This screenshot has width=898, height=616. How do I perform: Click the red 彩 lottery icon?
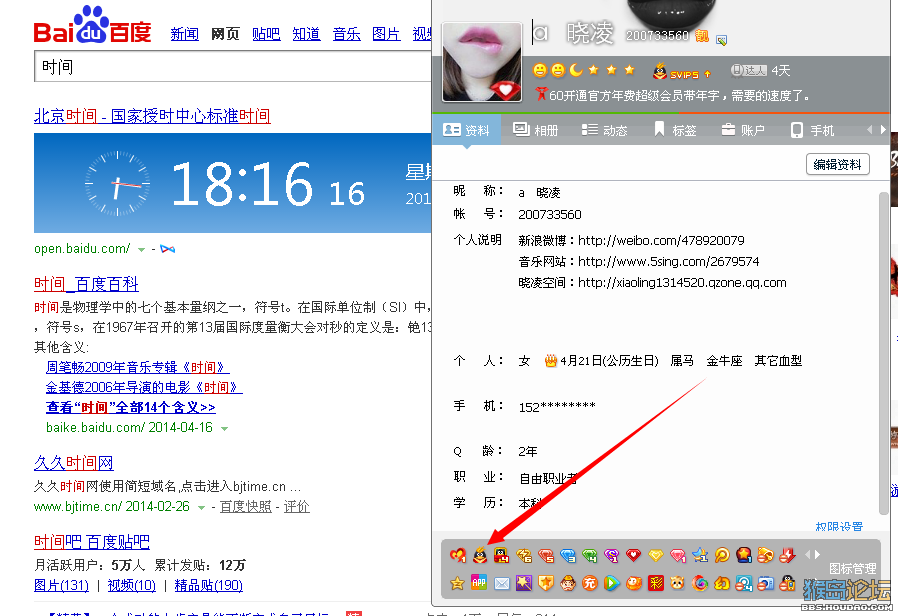[656, 583]
